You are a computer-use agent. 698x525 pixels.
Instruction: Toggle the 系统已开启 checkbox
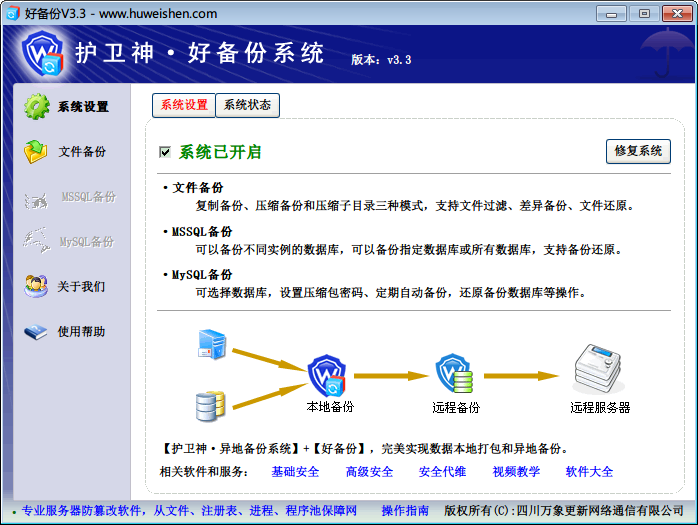[165, 152]
